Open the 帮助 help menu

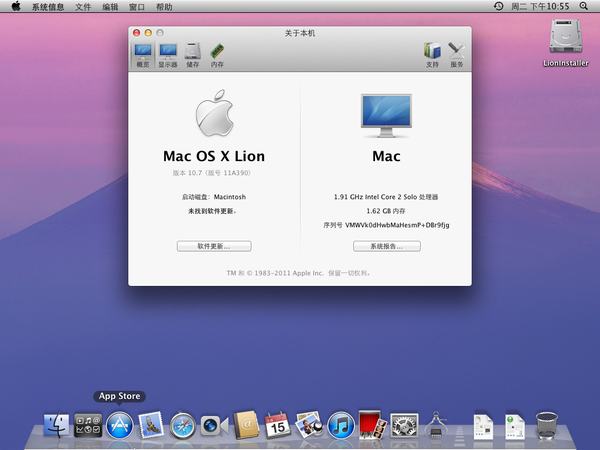pos(164,6)
